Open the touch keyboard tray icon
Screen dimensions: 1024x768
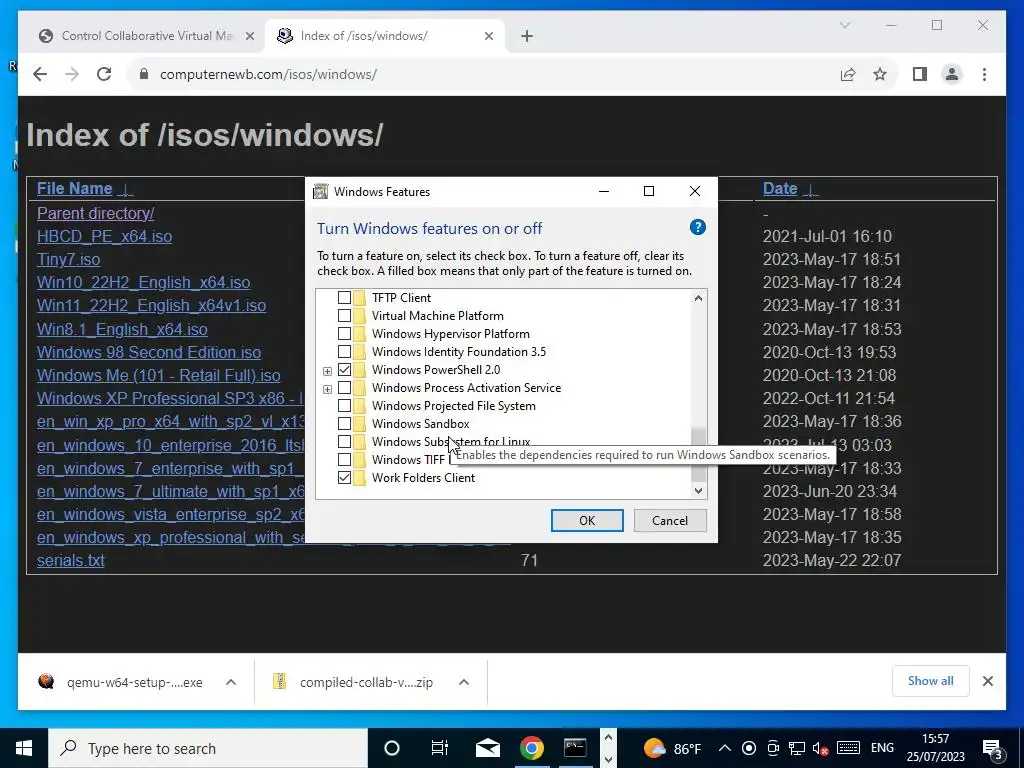[848, 748]
